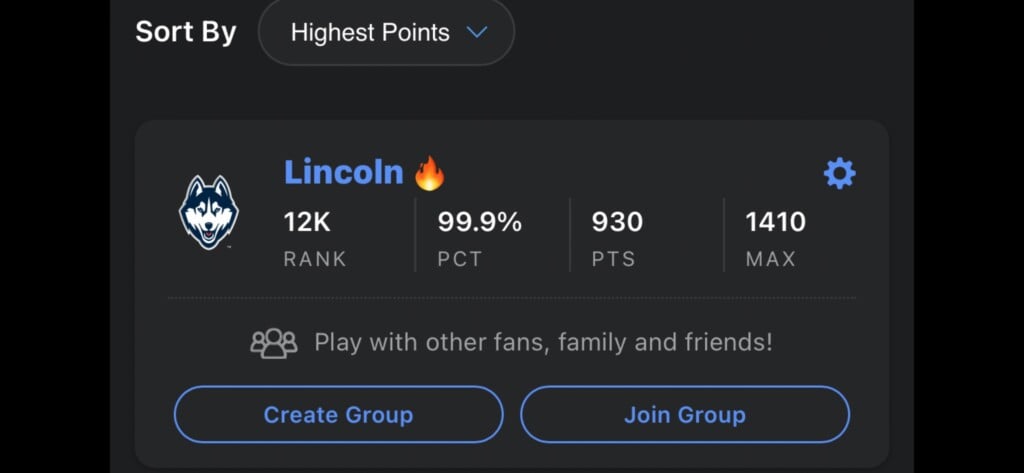Select the 930 PTS stat
The image size is (1024, 473).
point(617,223)
